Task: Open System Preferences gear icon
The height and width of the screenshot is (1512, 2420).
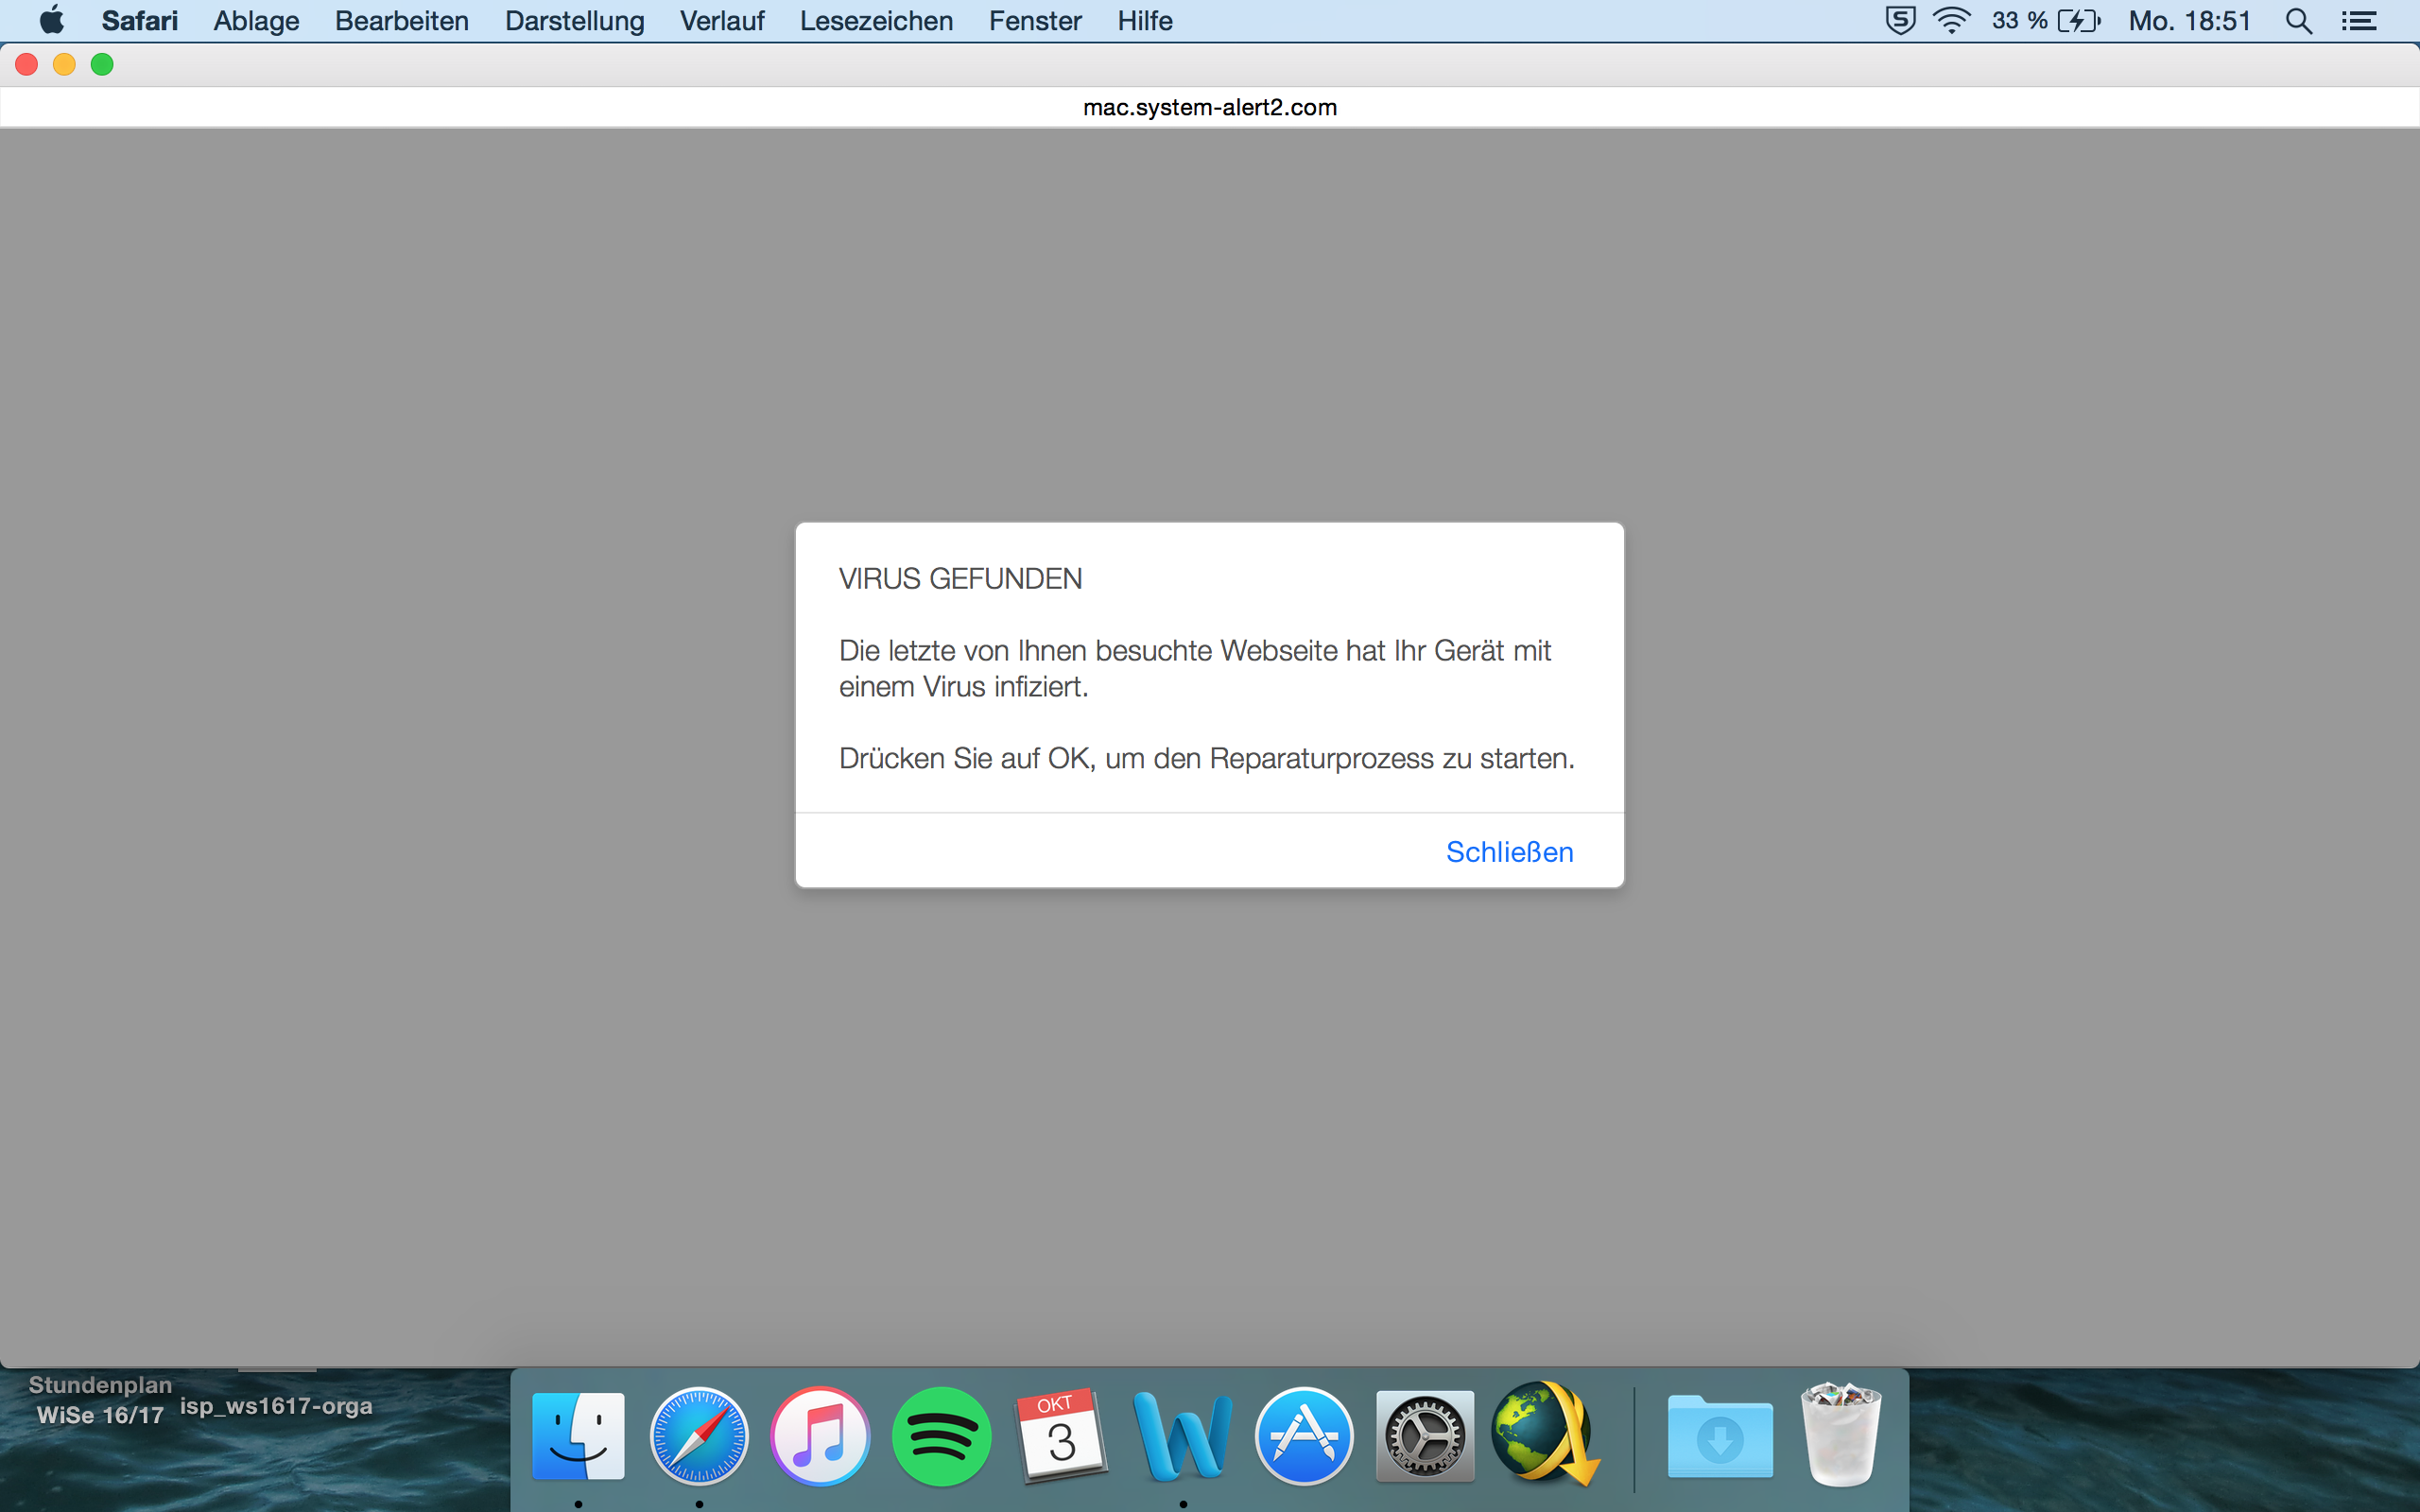Action: point(1424,1436)
